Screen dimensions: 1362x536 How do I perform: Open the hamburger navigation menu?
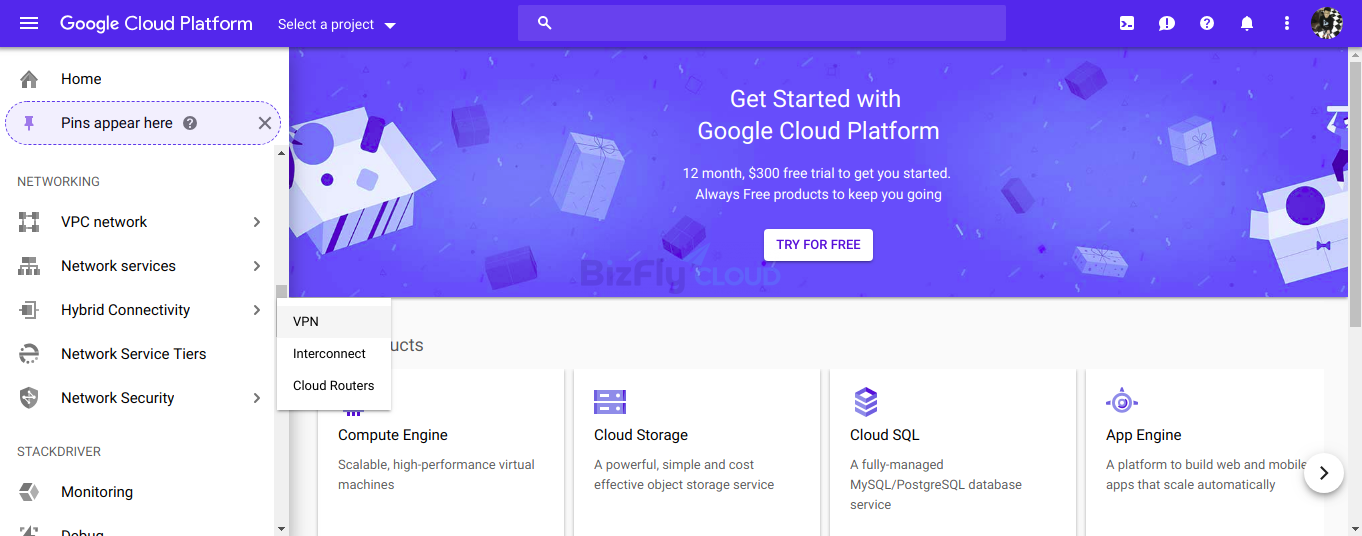pyautogui.click(x=29, y=23)
